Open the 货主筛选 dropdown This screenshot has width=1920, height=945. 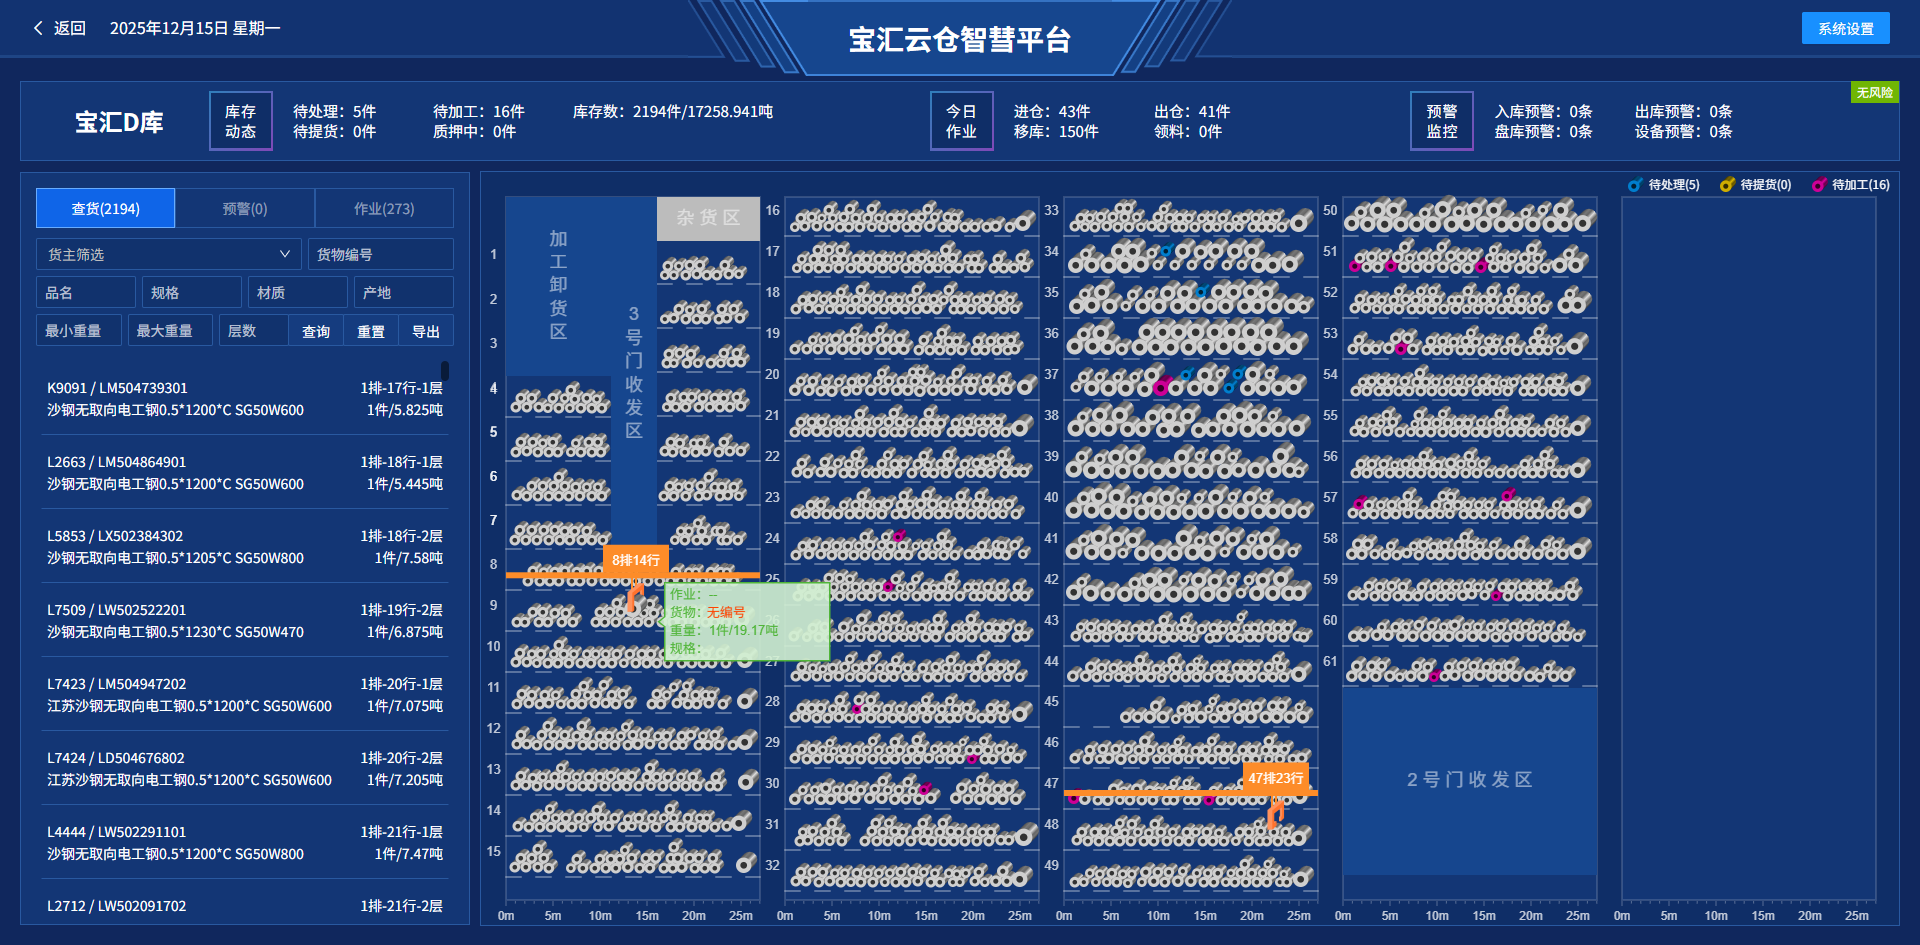(168, 254)
